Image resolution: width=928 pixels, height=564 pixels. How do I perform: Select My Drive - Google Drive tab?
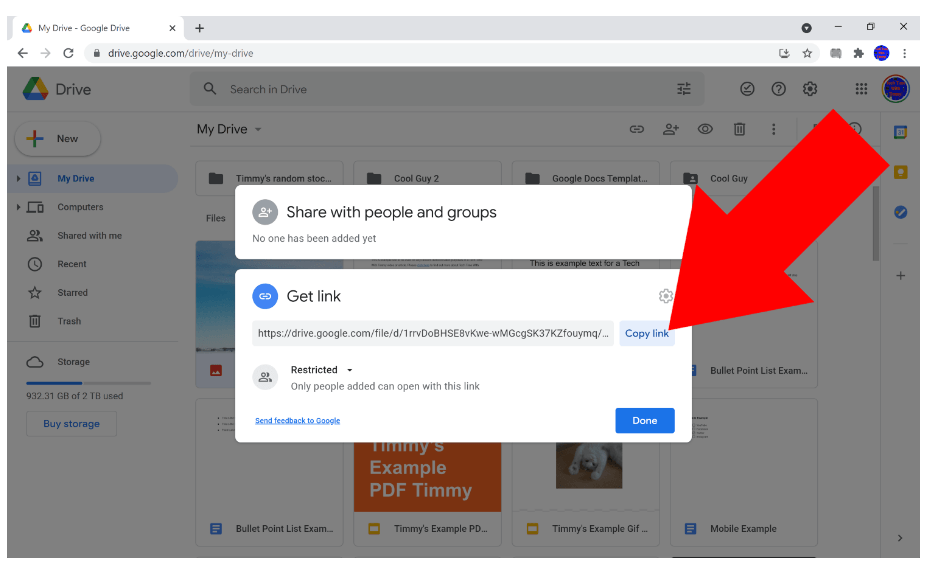(99, 28)
